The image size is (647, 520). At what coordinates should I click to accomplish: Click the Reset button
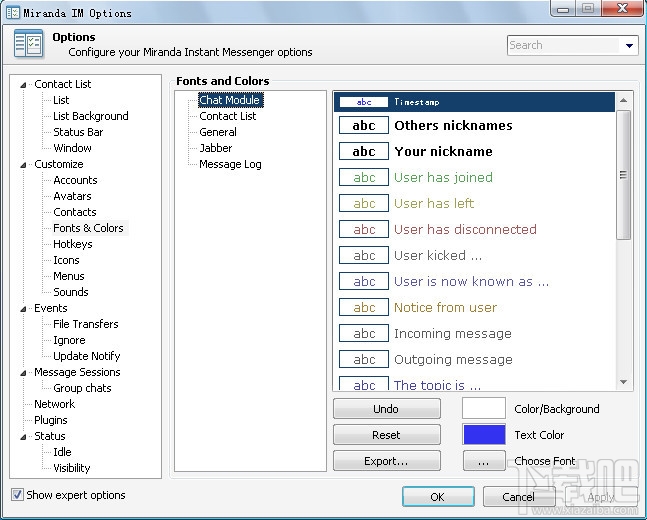pos(387,435)
